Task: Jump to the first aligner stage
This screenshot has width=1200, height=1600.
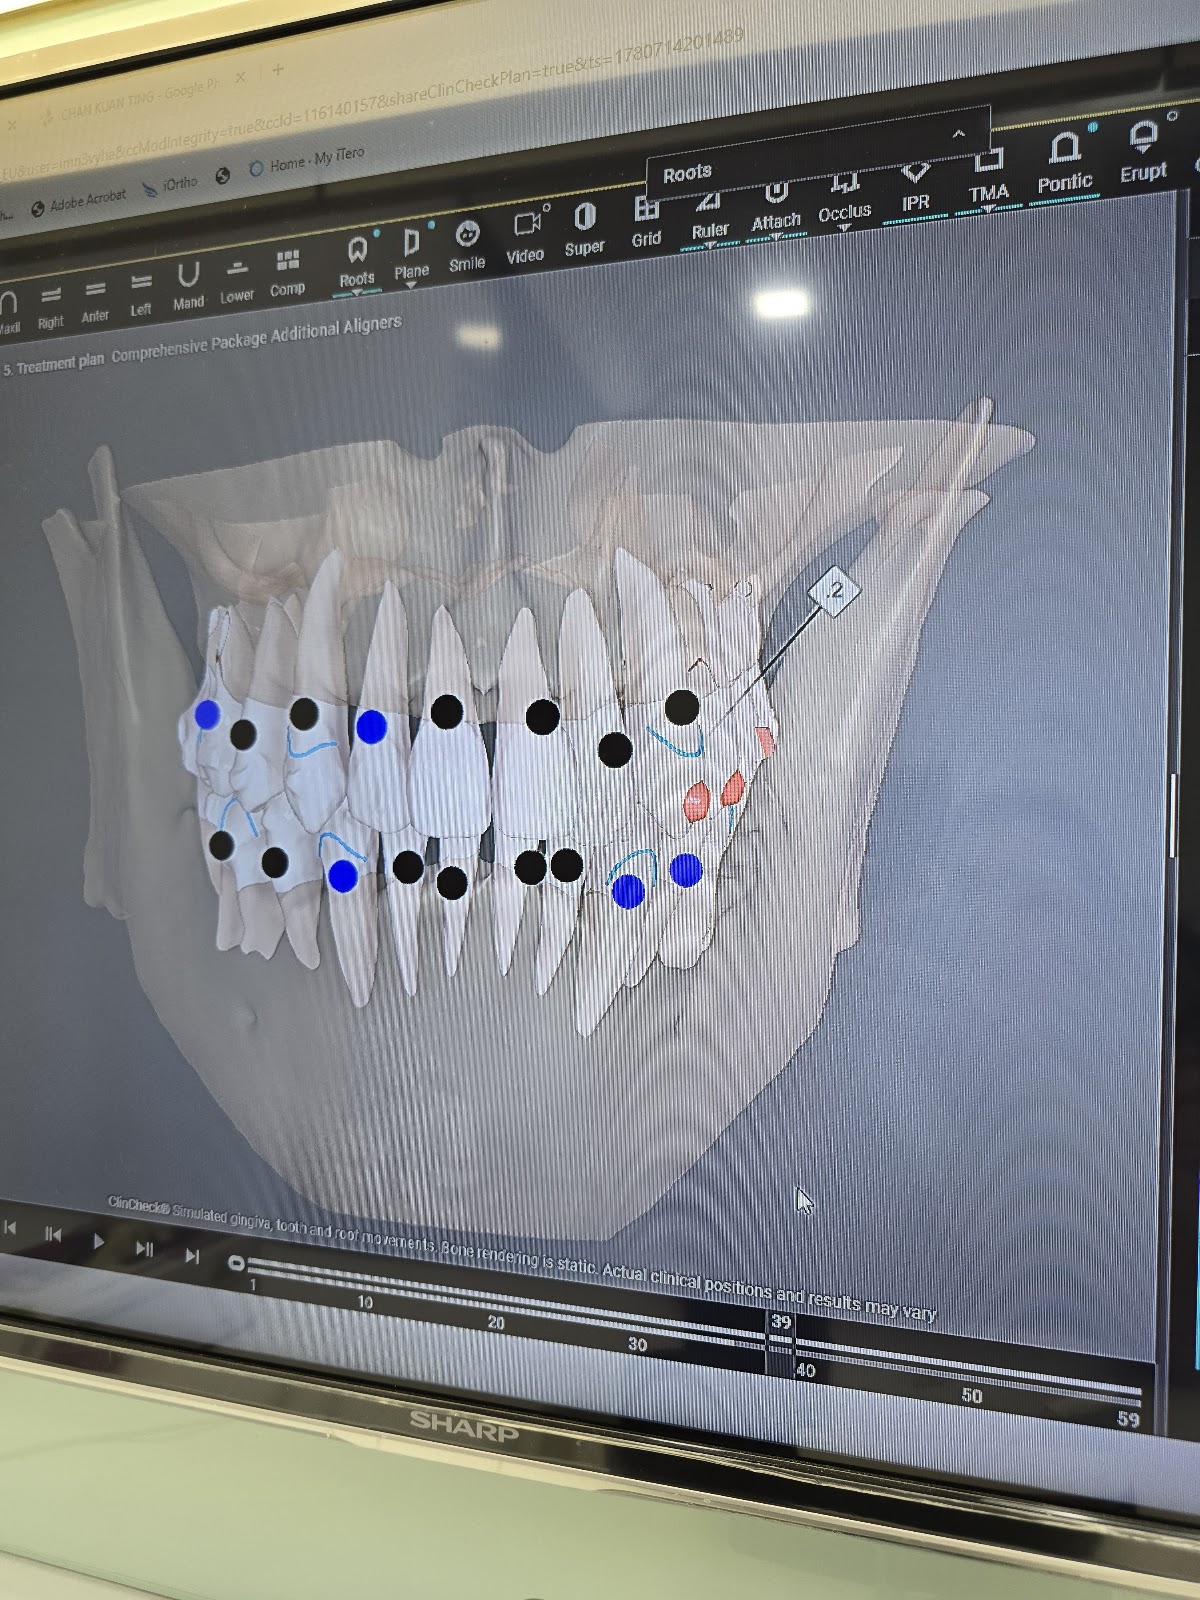Action: pyautogui.click(x=10, y=1228)
